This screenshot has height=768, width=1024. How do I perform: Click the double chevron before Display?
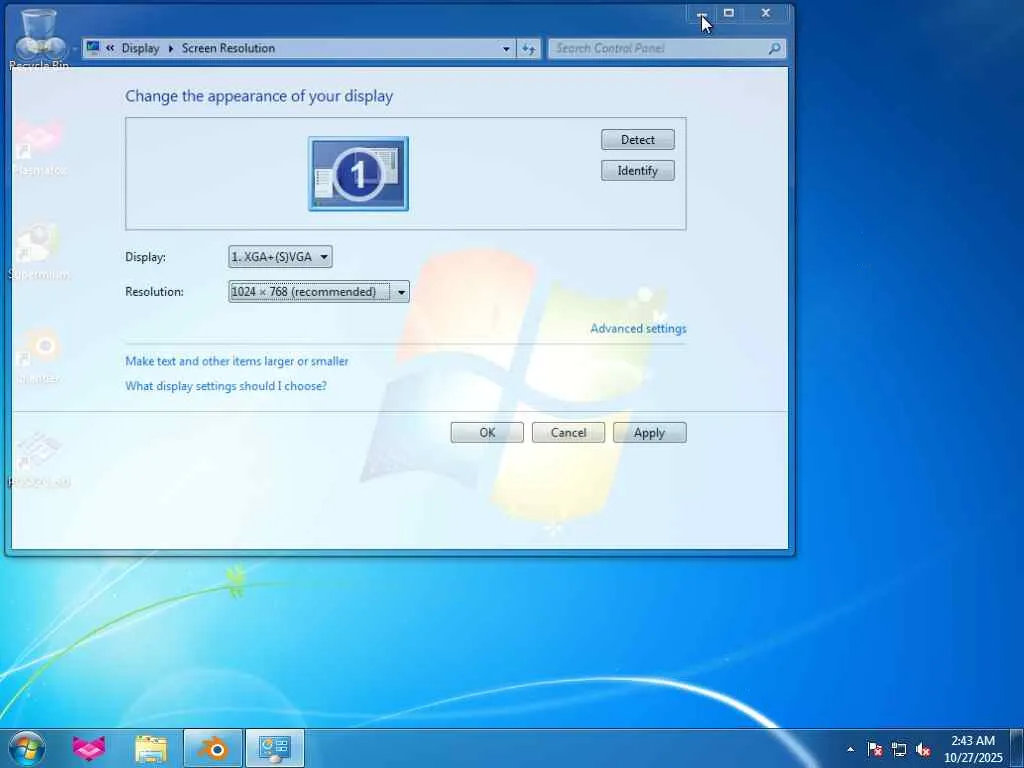tap(110, 48)
